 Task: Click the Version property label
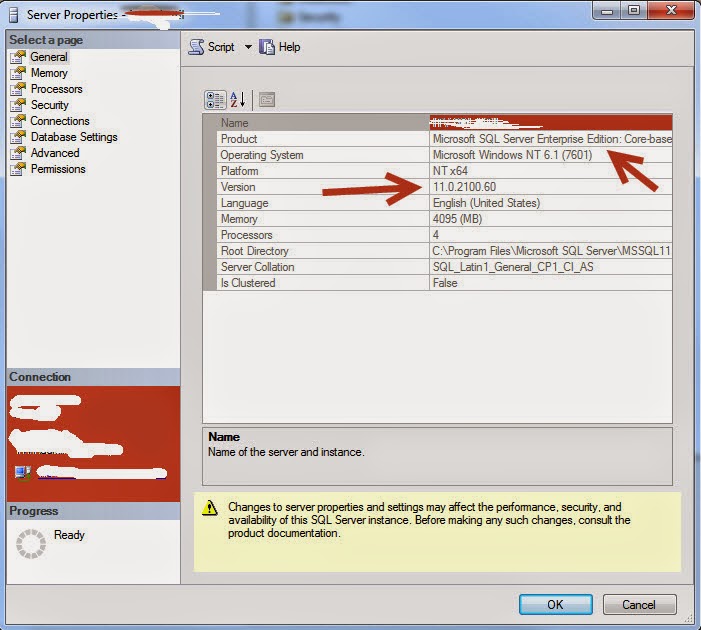click(x=238, y=187)
